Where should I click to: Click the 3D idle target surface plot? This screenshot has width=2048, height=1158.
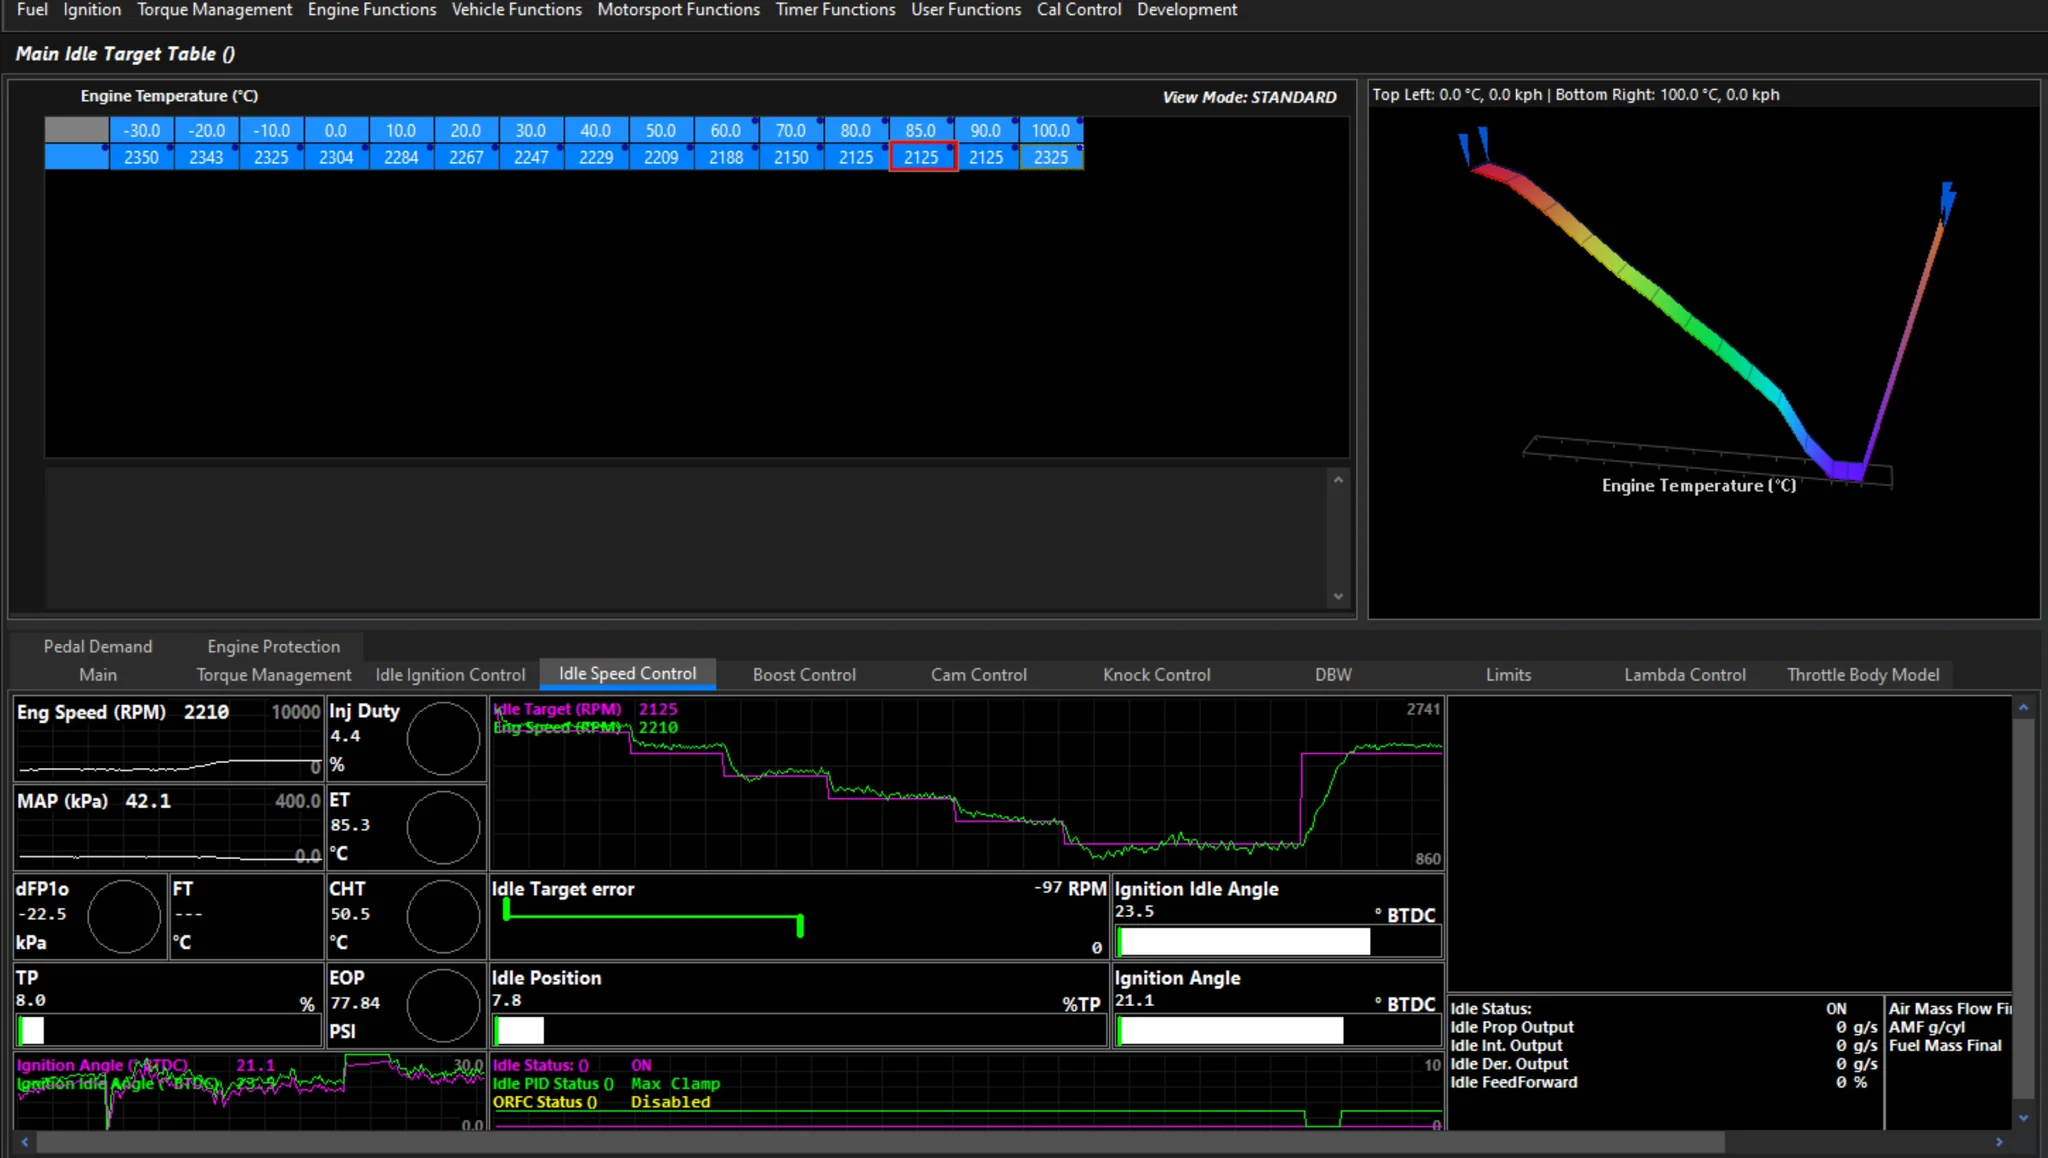1704,362
